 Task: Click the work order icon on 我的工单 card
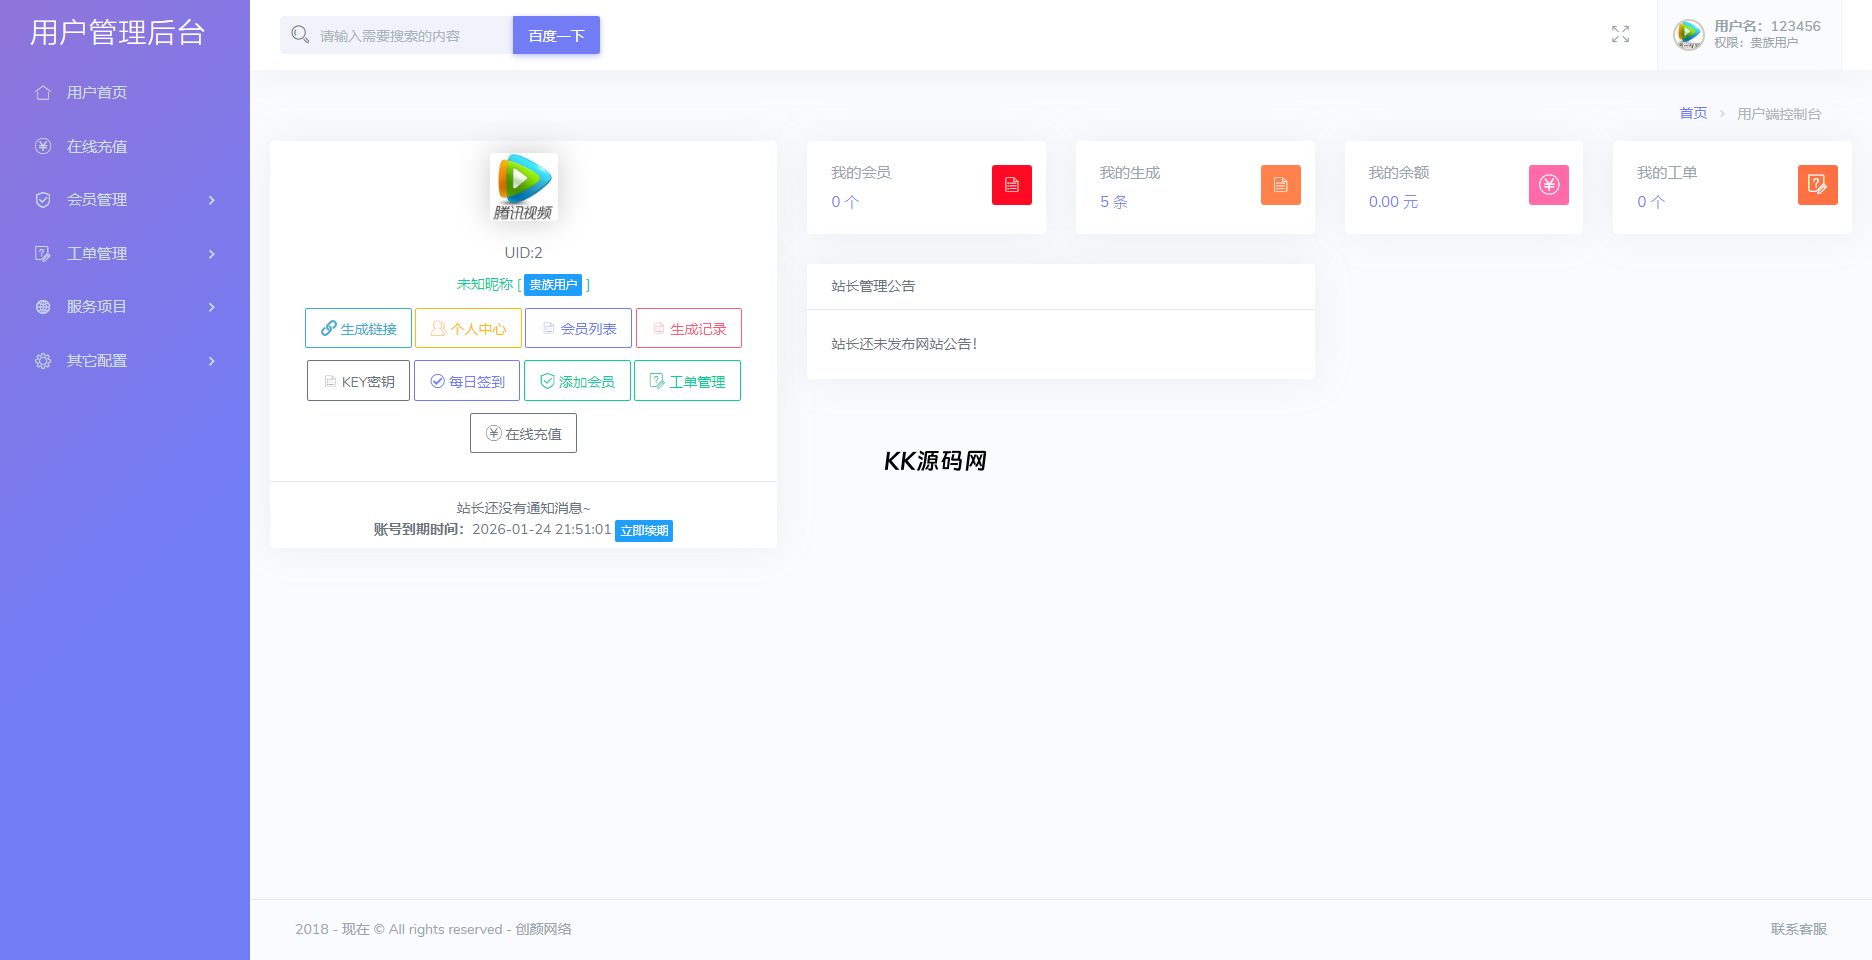[1817, 185]
